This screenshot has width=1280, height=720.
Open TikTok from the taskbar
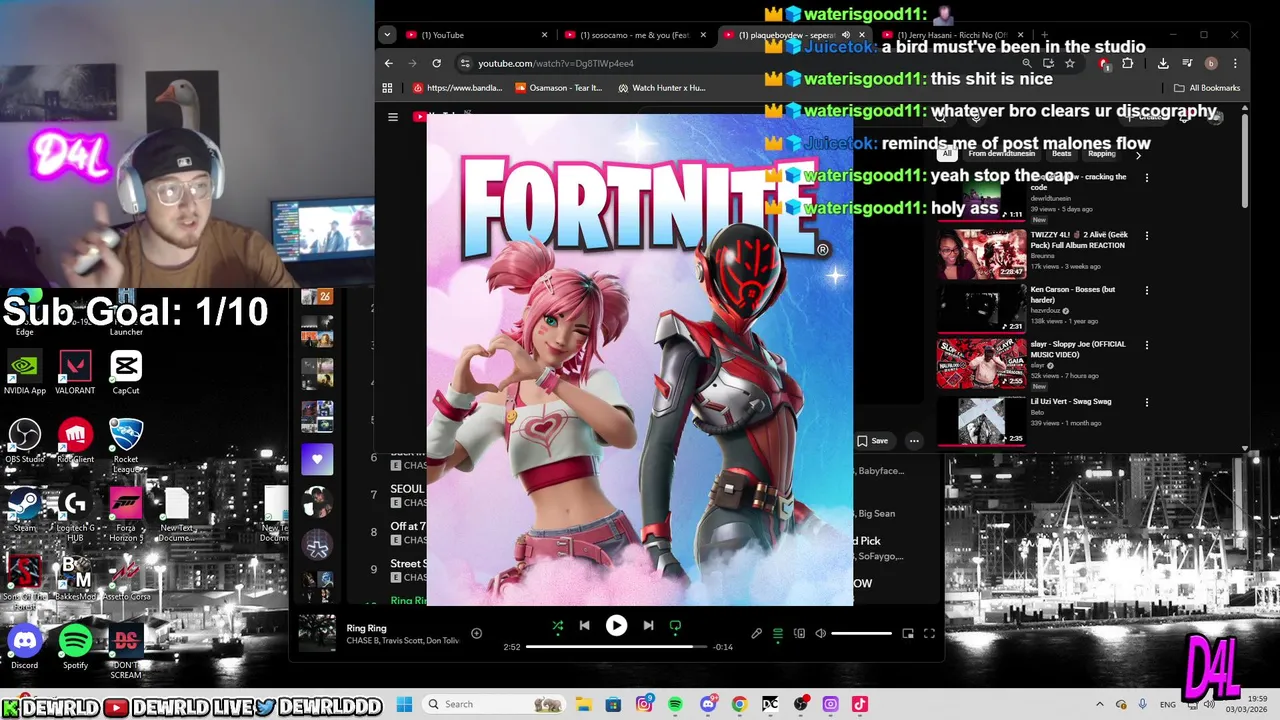coord(860,704)
